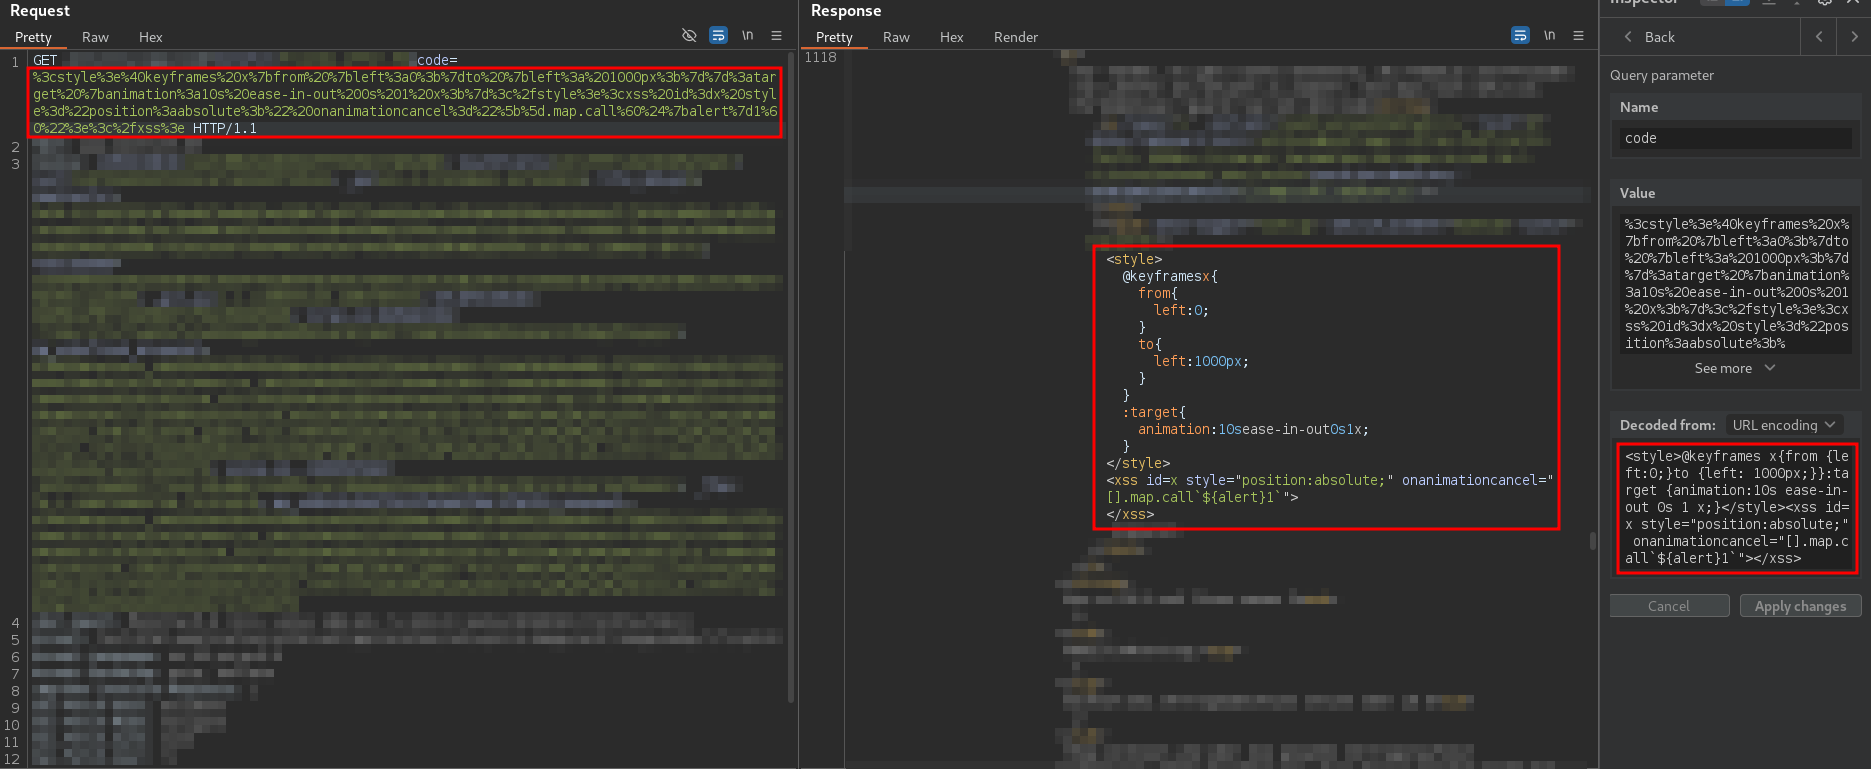Click the Response panel vertical scrollbar
Screen dimensions: 1871x769
(x=1592, y=541)
